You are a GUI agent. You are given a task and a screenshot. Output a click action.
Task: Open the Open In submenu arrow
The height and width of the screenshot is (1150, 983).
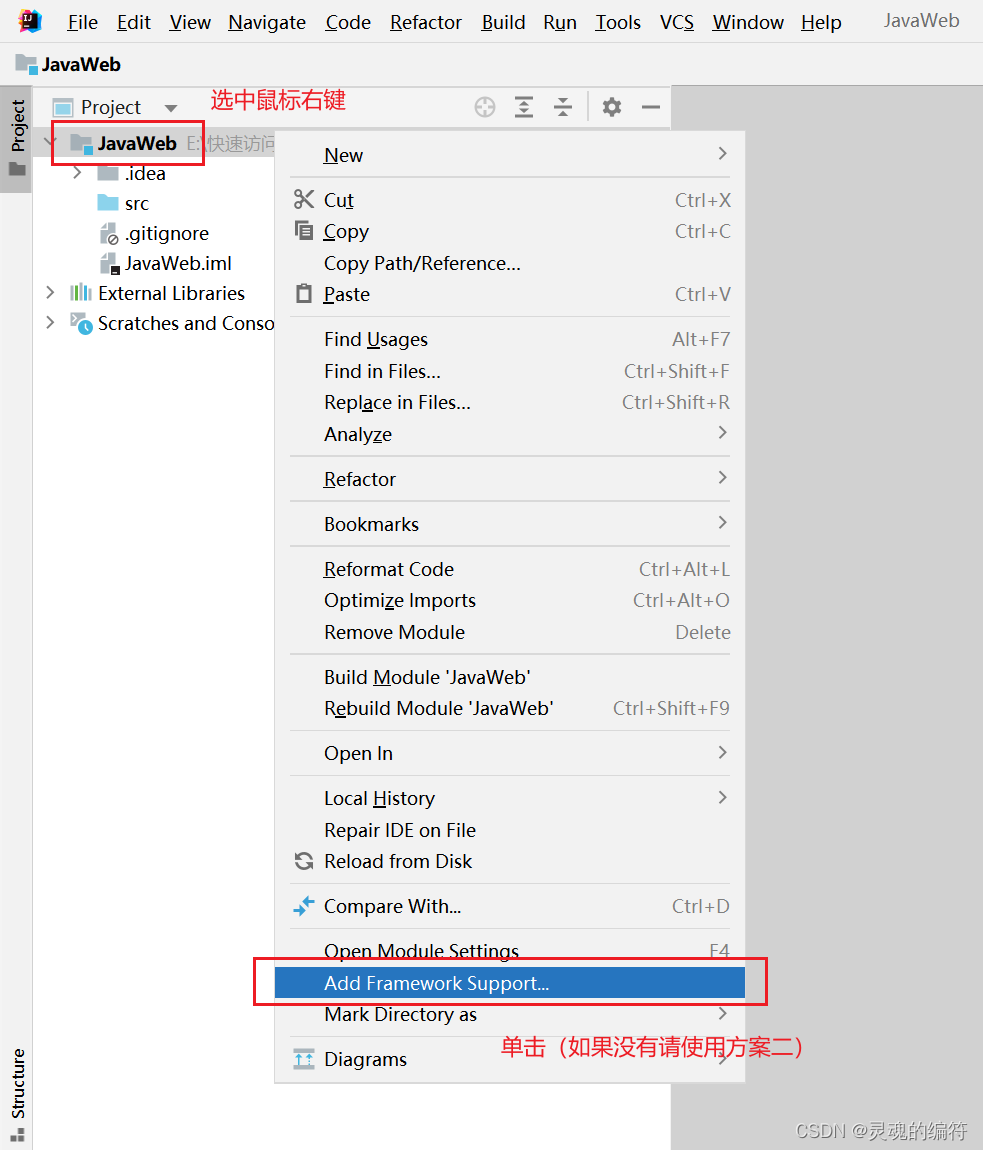[x=723, y=752]
